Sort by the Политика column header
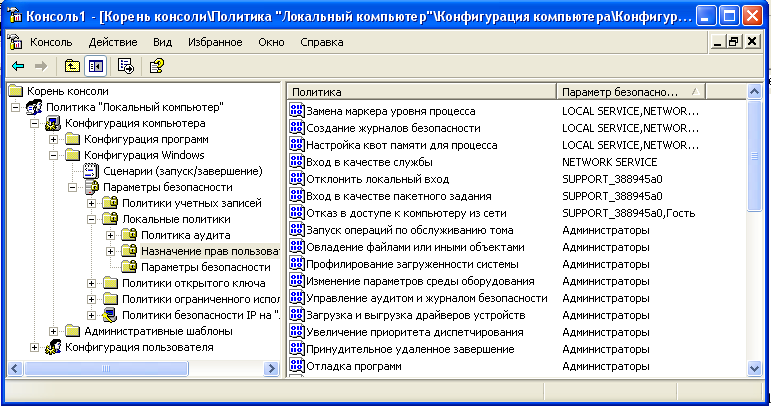This screenshot has height=406, width=771. click(421, 92)
